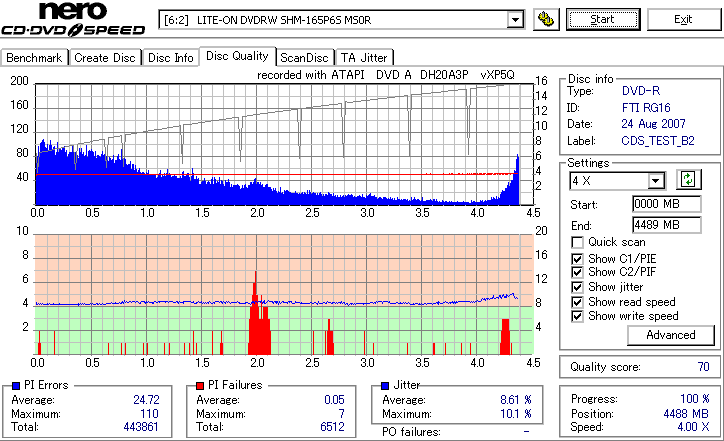Click the red PI Failures legend square

click(x=200, y=385)
